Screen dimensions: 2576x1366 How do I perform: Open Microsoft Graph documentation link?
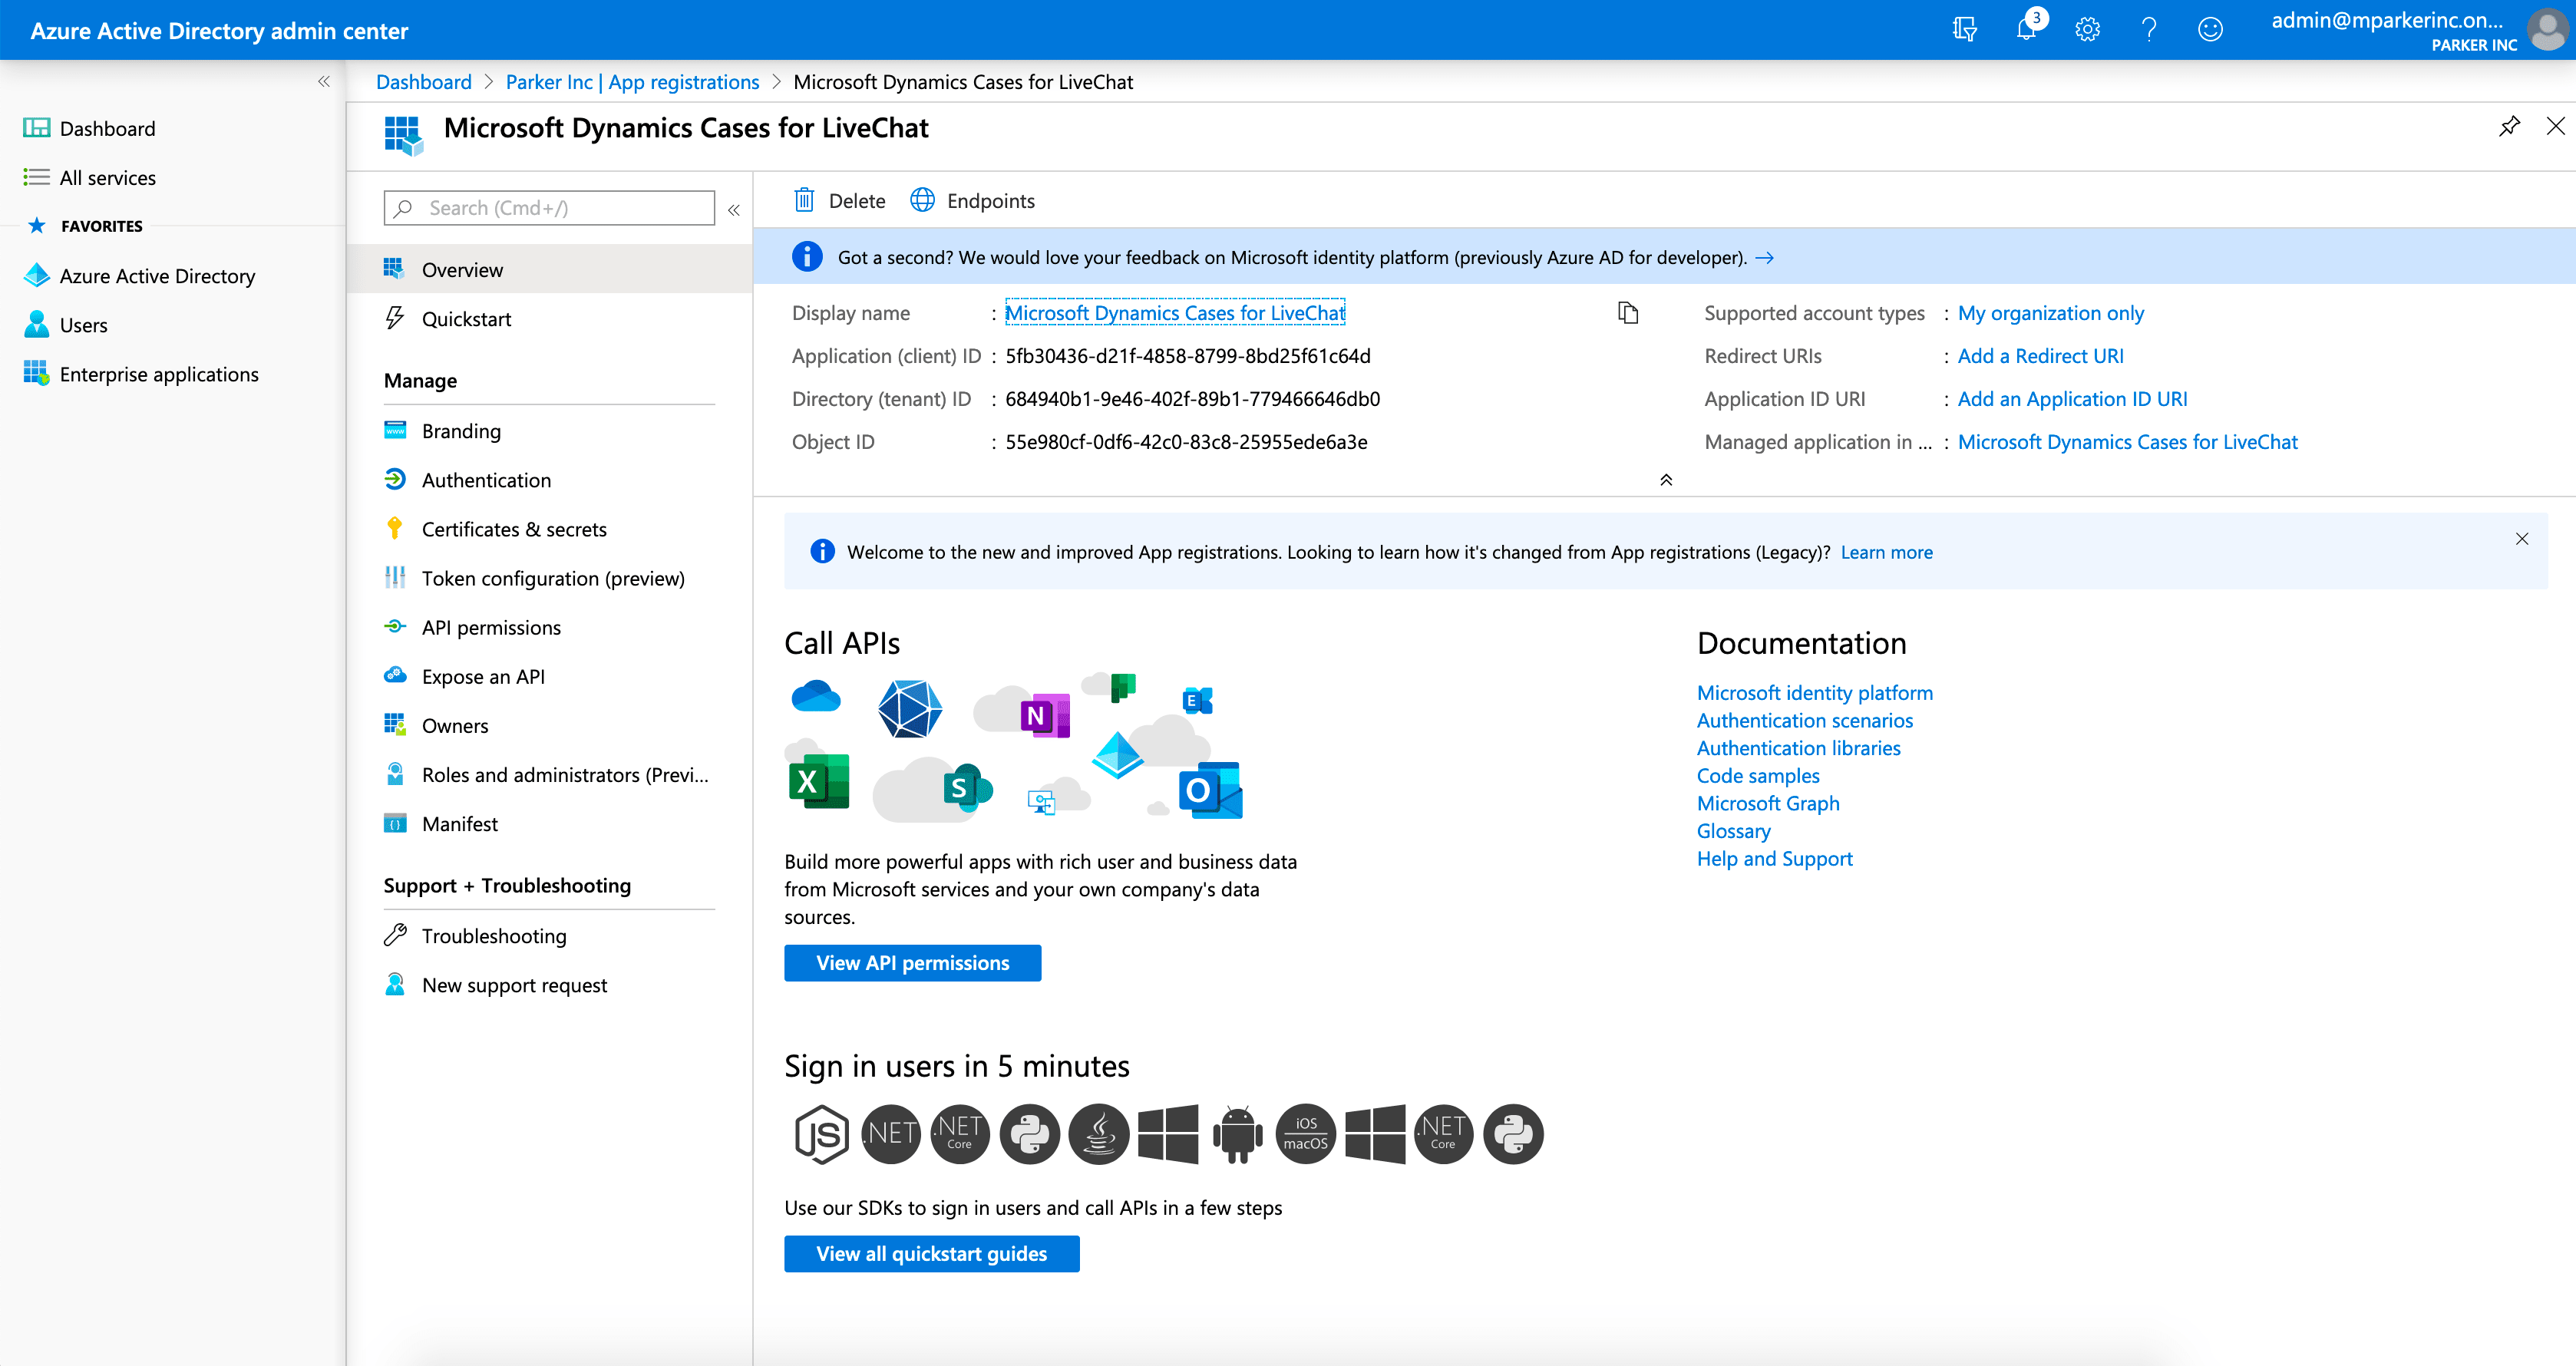coord(1767,803)
